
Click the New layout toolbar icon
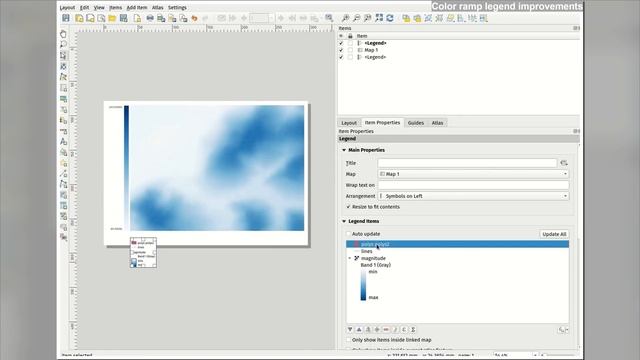[x=79, y=18]
